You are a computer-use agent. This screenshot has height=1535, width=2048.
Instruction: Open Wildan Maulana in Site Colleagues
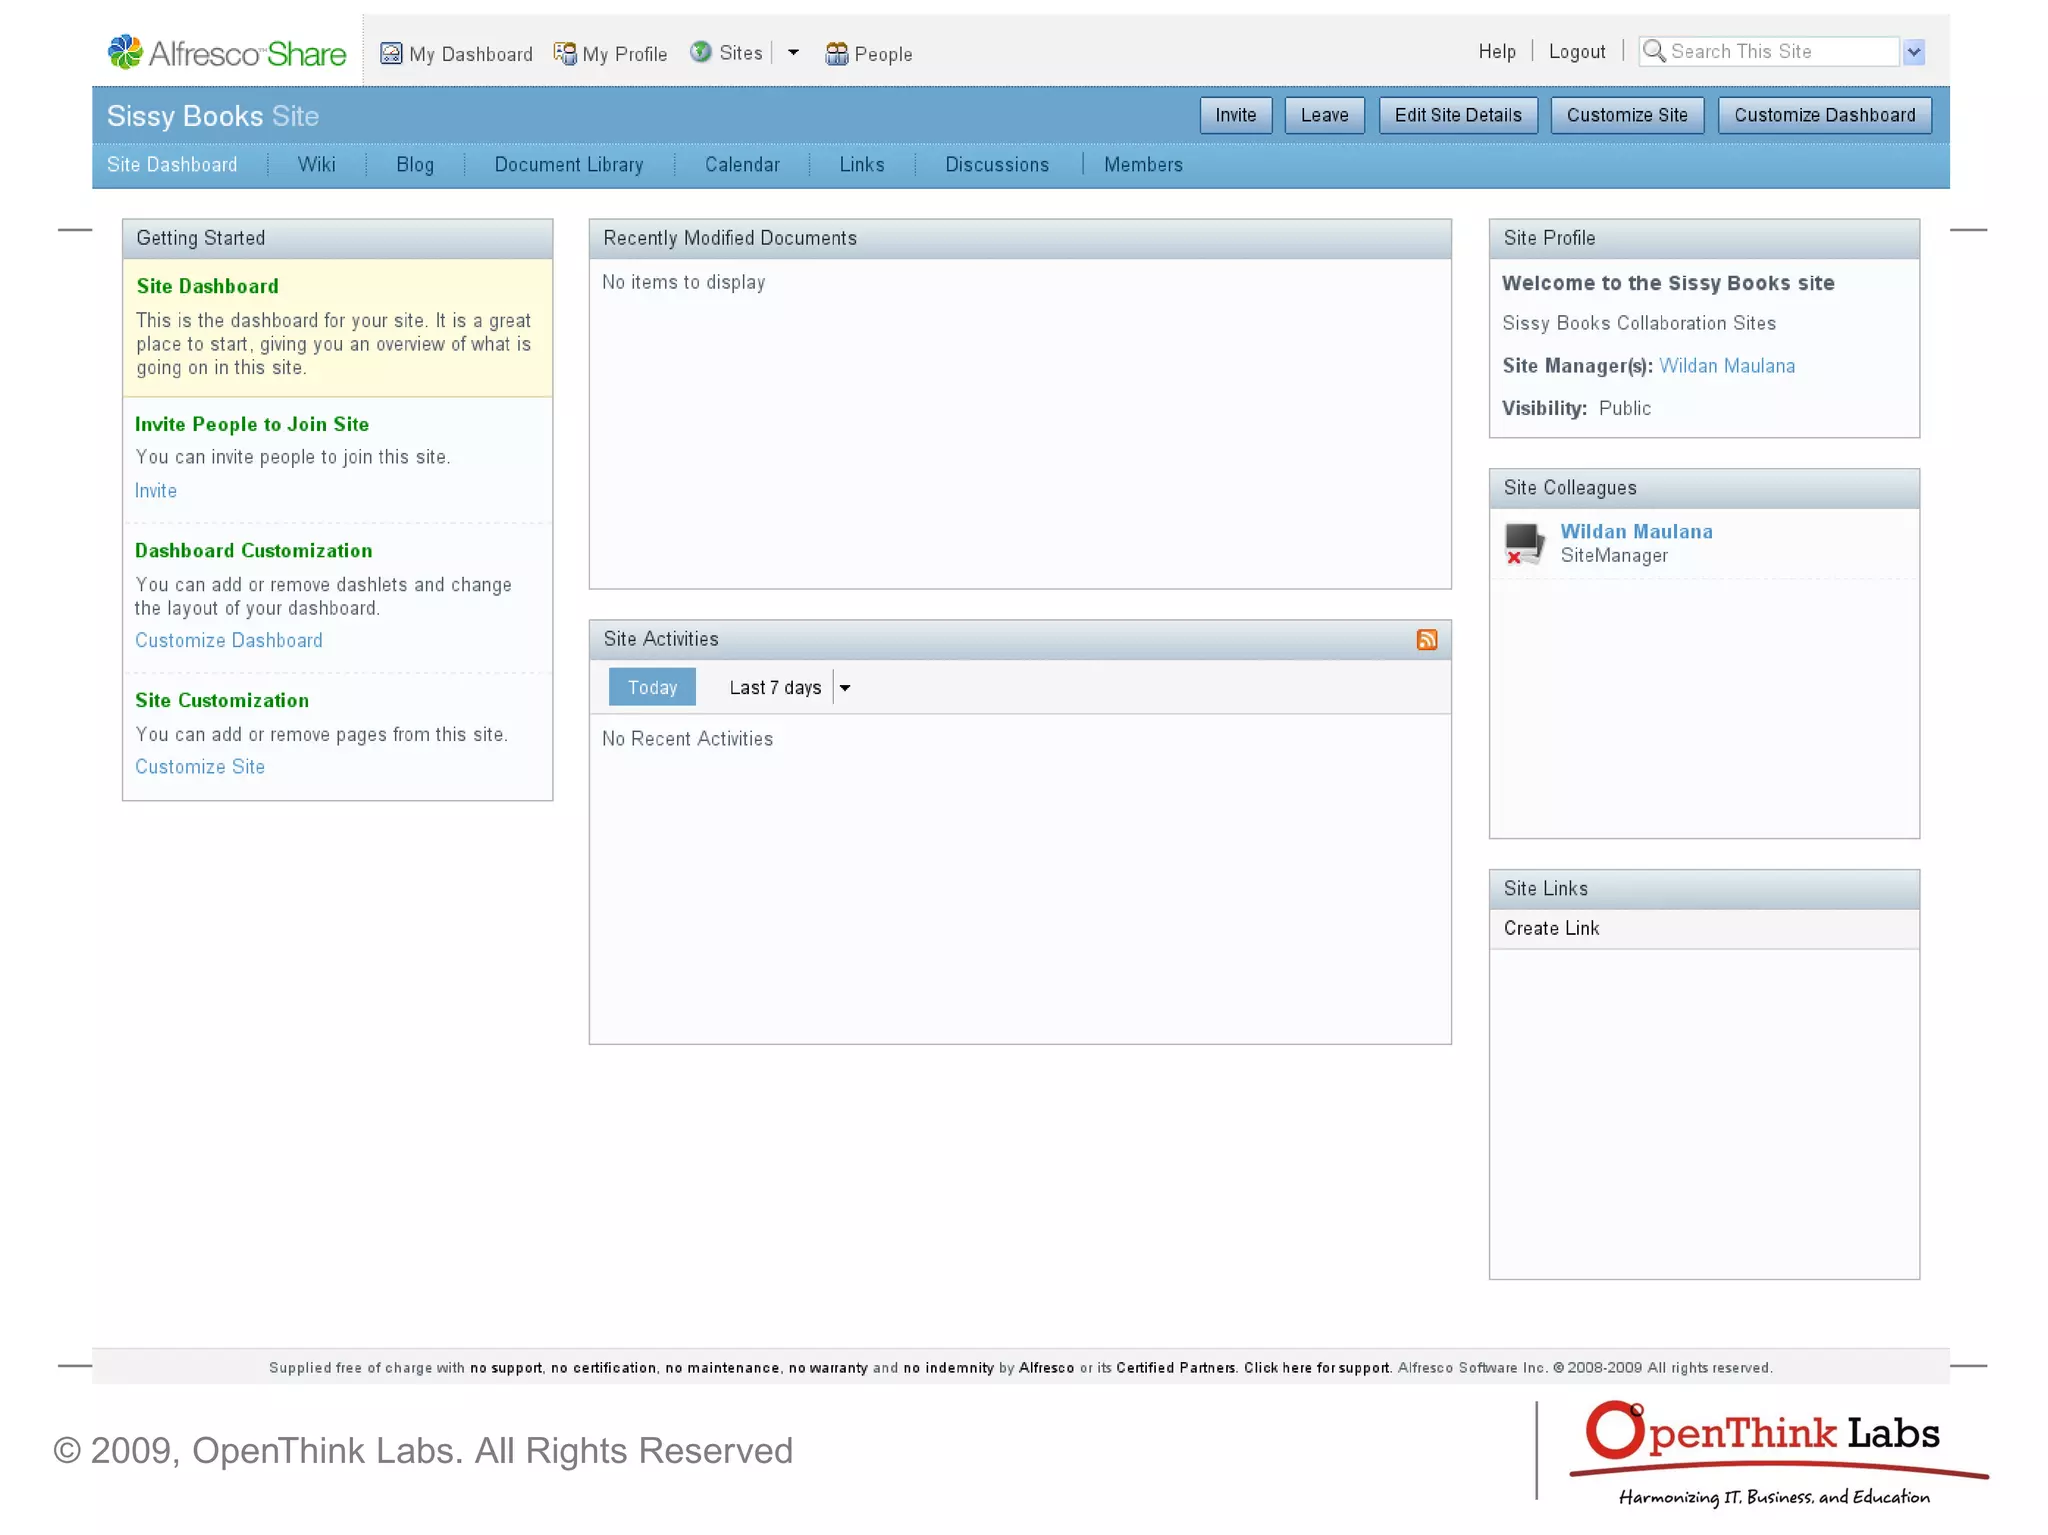click(1636, 532)
